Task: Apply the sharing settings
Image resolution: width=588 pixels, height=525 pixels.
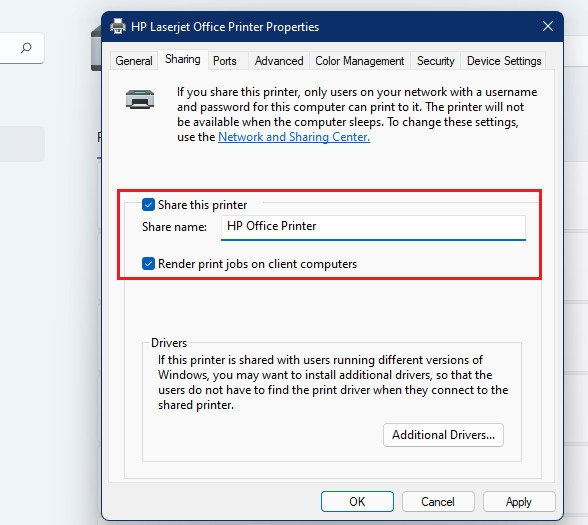Action: (519, 501)
